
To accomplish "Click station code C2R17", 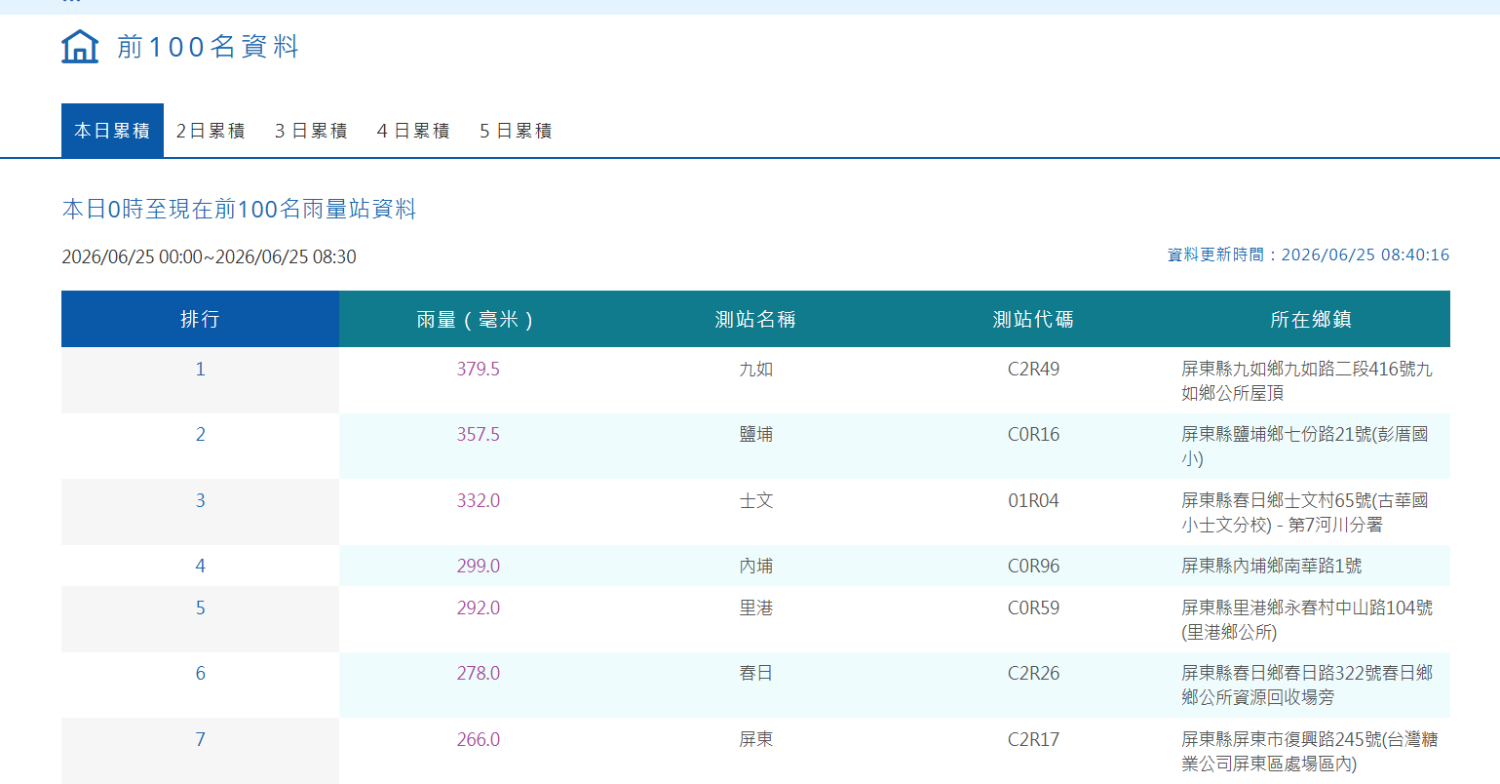I will point(1033,740).
